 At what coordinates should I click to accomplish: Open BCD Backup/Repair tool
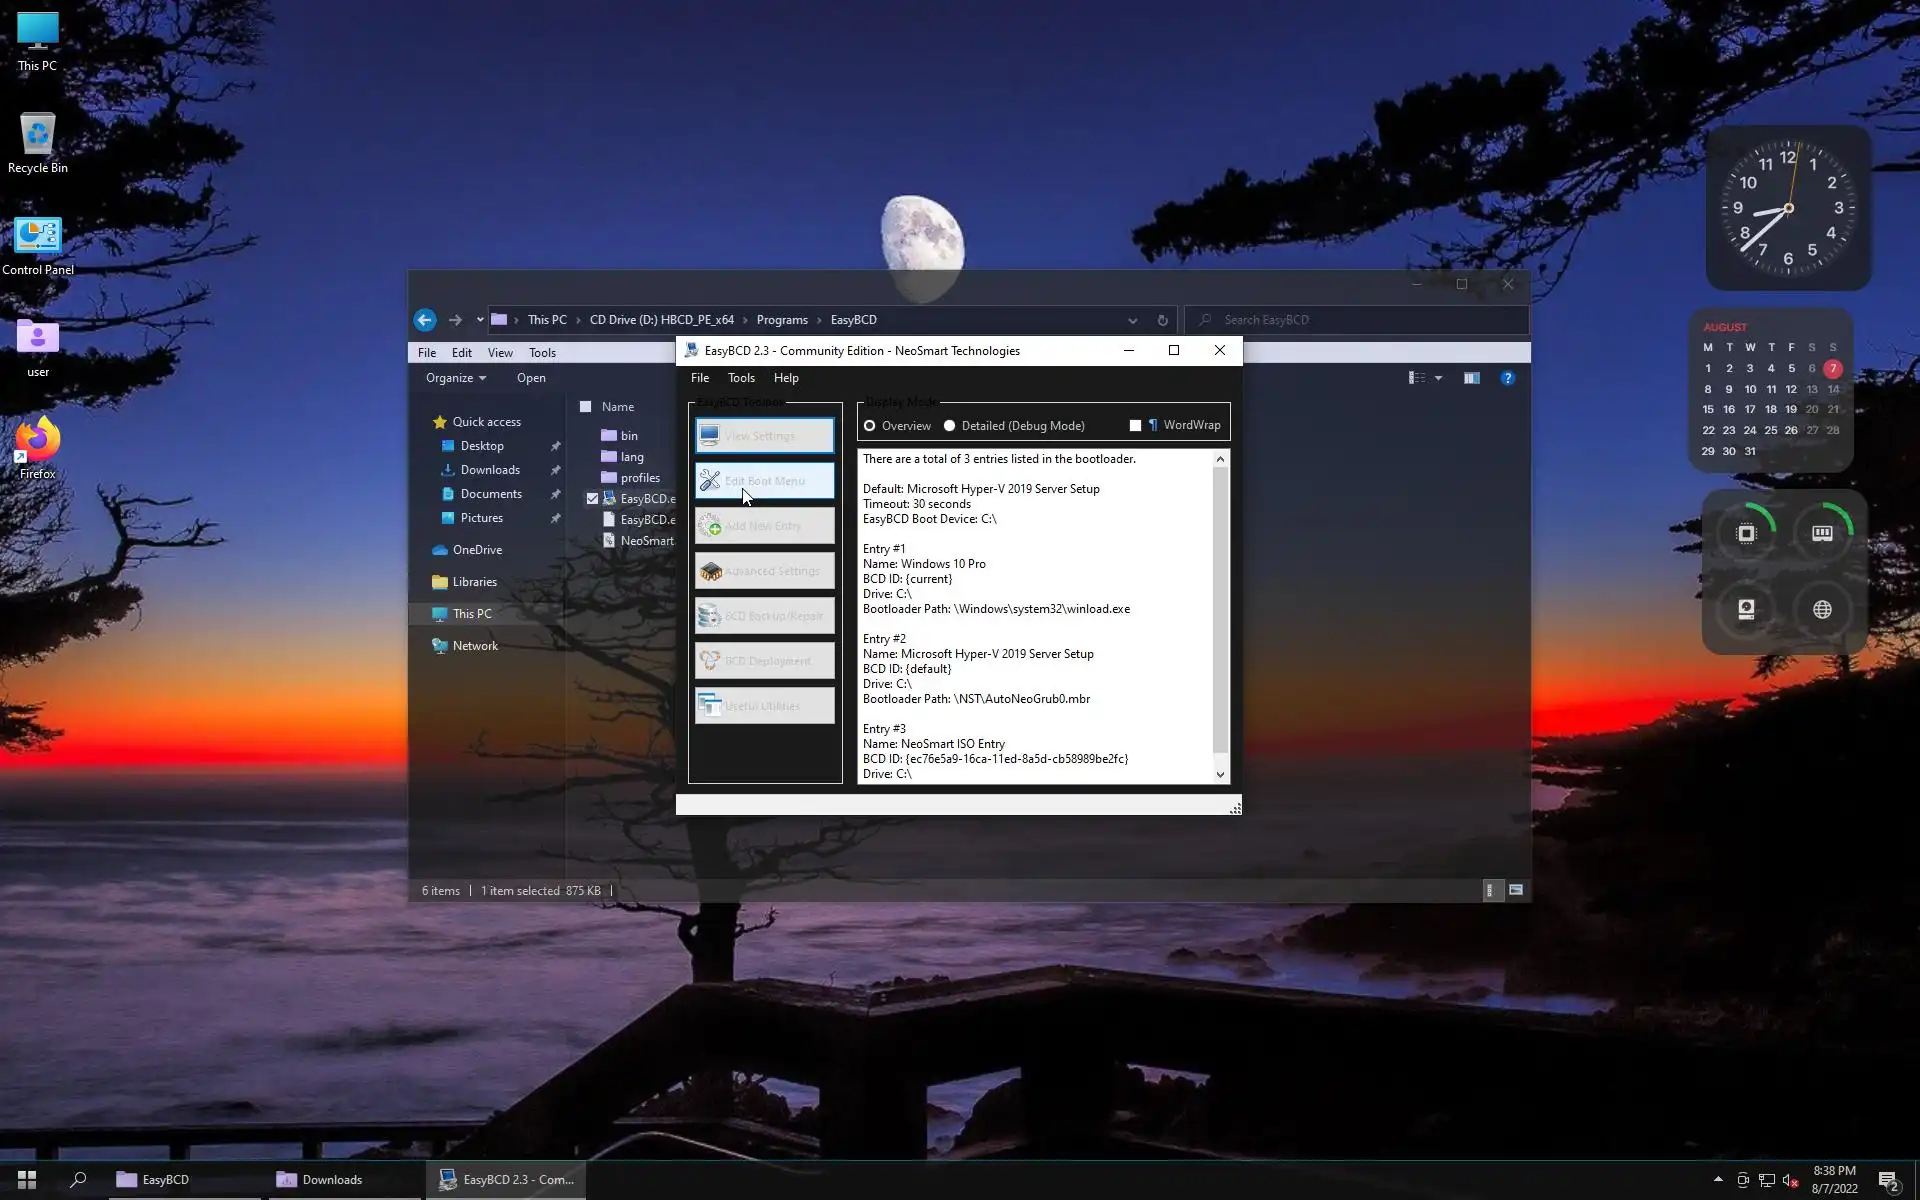point(765,616)
